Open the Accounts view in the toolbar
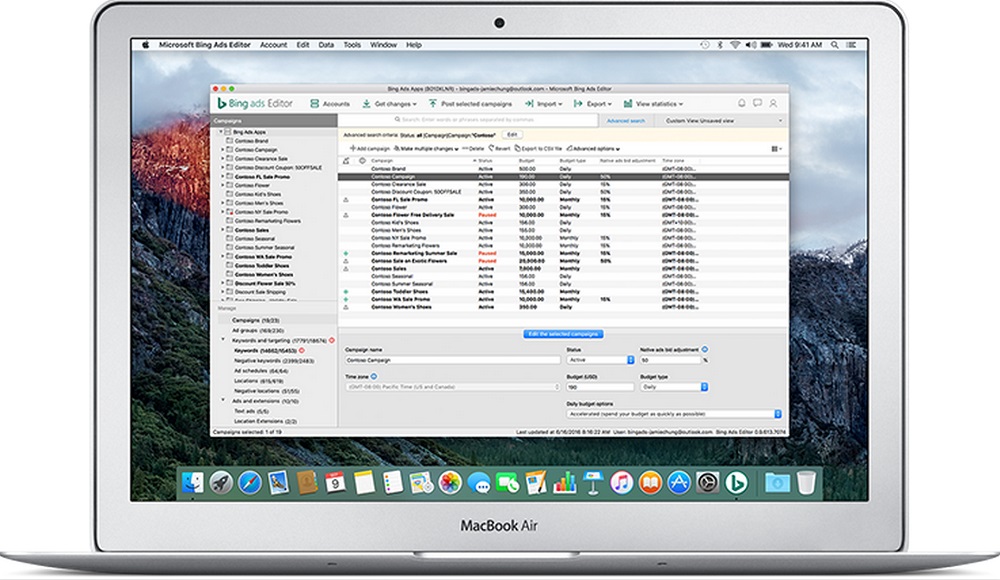 pyautogui.click(x=330, y=103)
